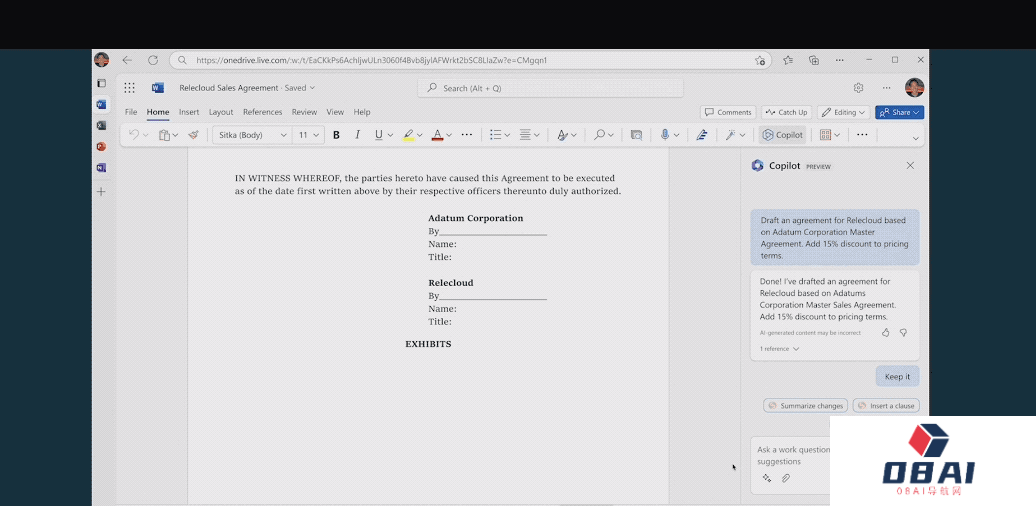Click the Format Painter icon
This screenshot has width=1036, height=506.
click(193, 135)
